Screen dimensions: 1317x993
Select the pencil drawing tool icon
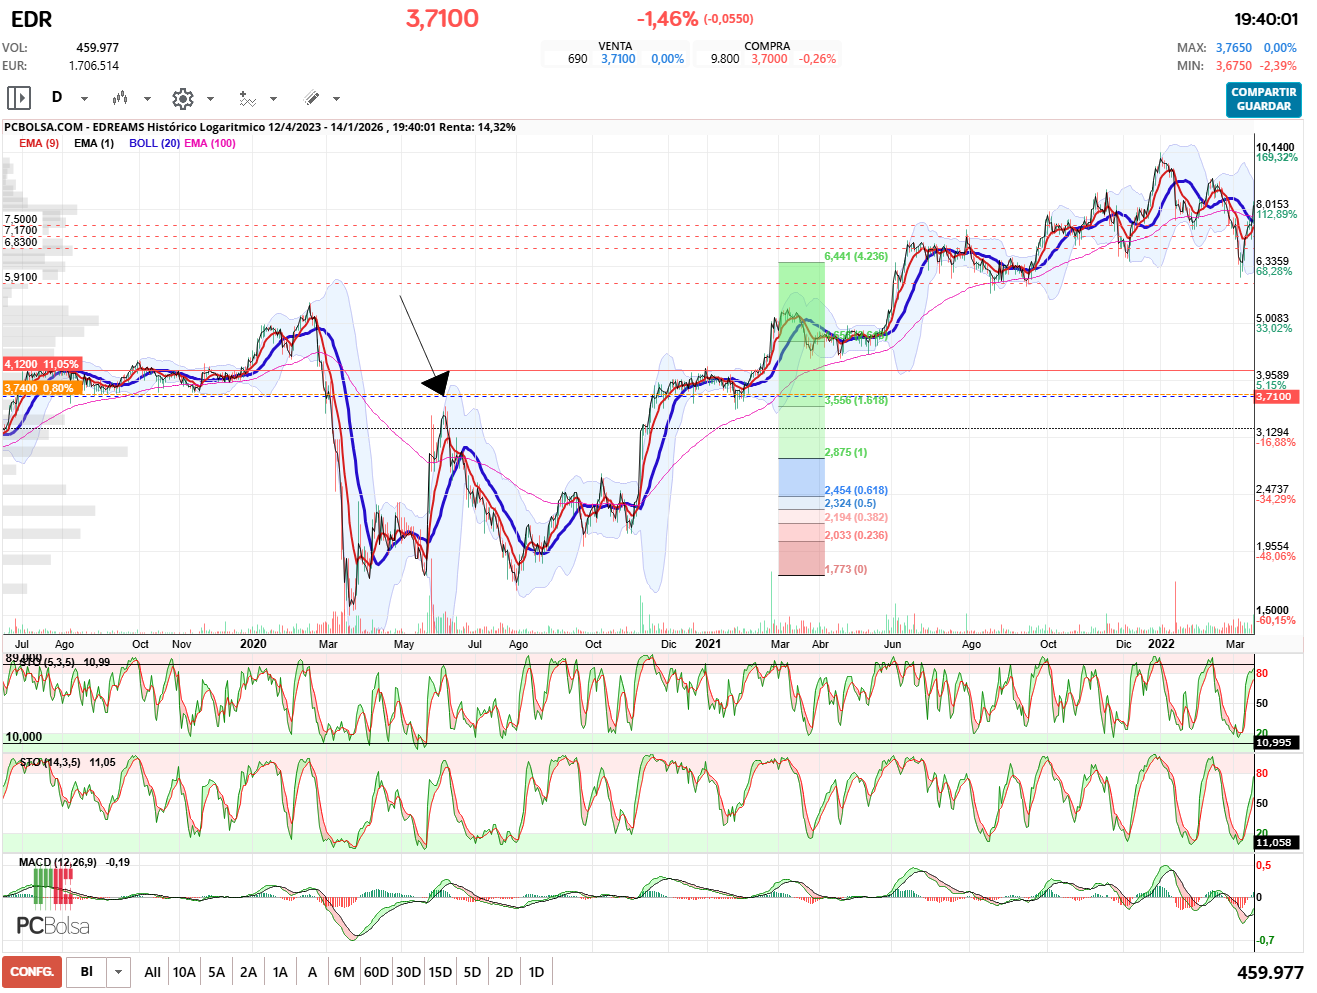[311, 98]
